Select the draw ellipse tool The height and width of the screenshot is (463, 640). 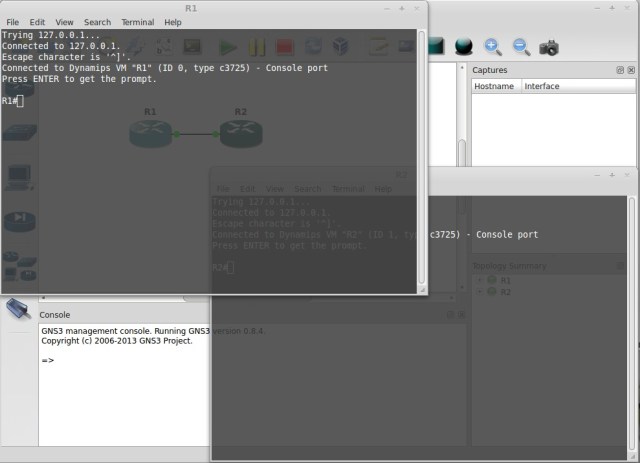click(x=463, y=46)
